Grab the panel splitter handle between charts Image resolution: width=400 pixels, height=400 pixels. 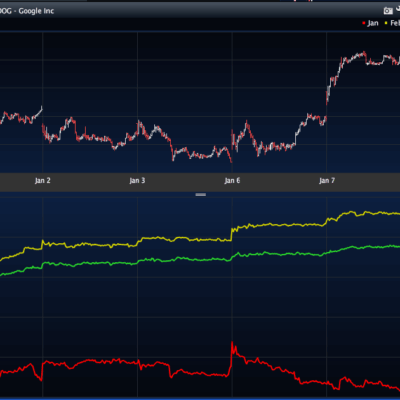point(200,194)
